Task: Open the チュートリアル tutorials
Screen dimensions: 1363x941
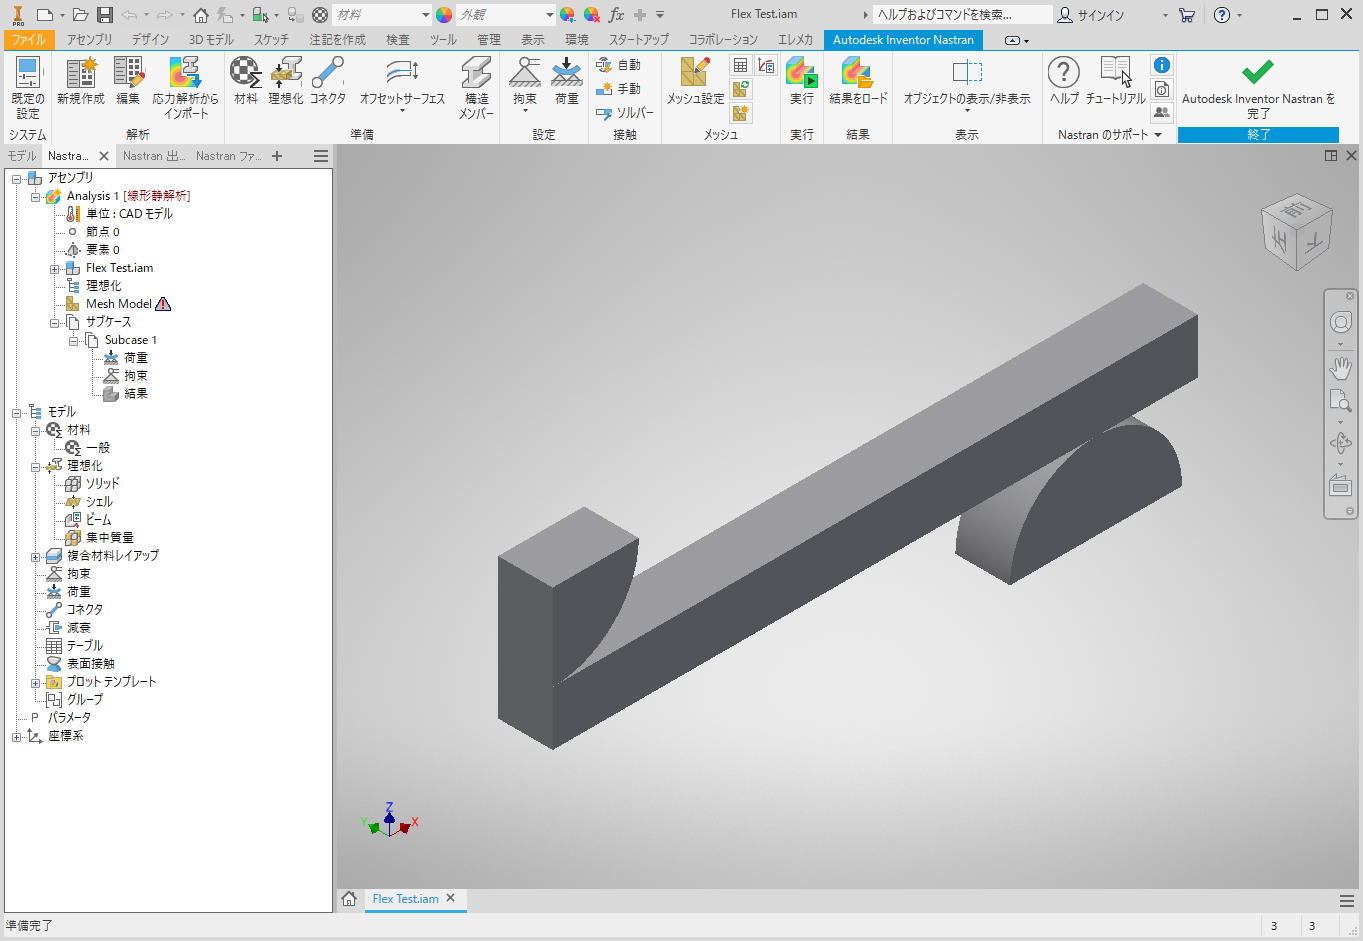Action: (1116, 81)
